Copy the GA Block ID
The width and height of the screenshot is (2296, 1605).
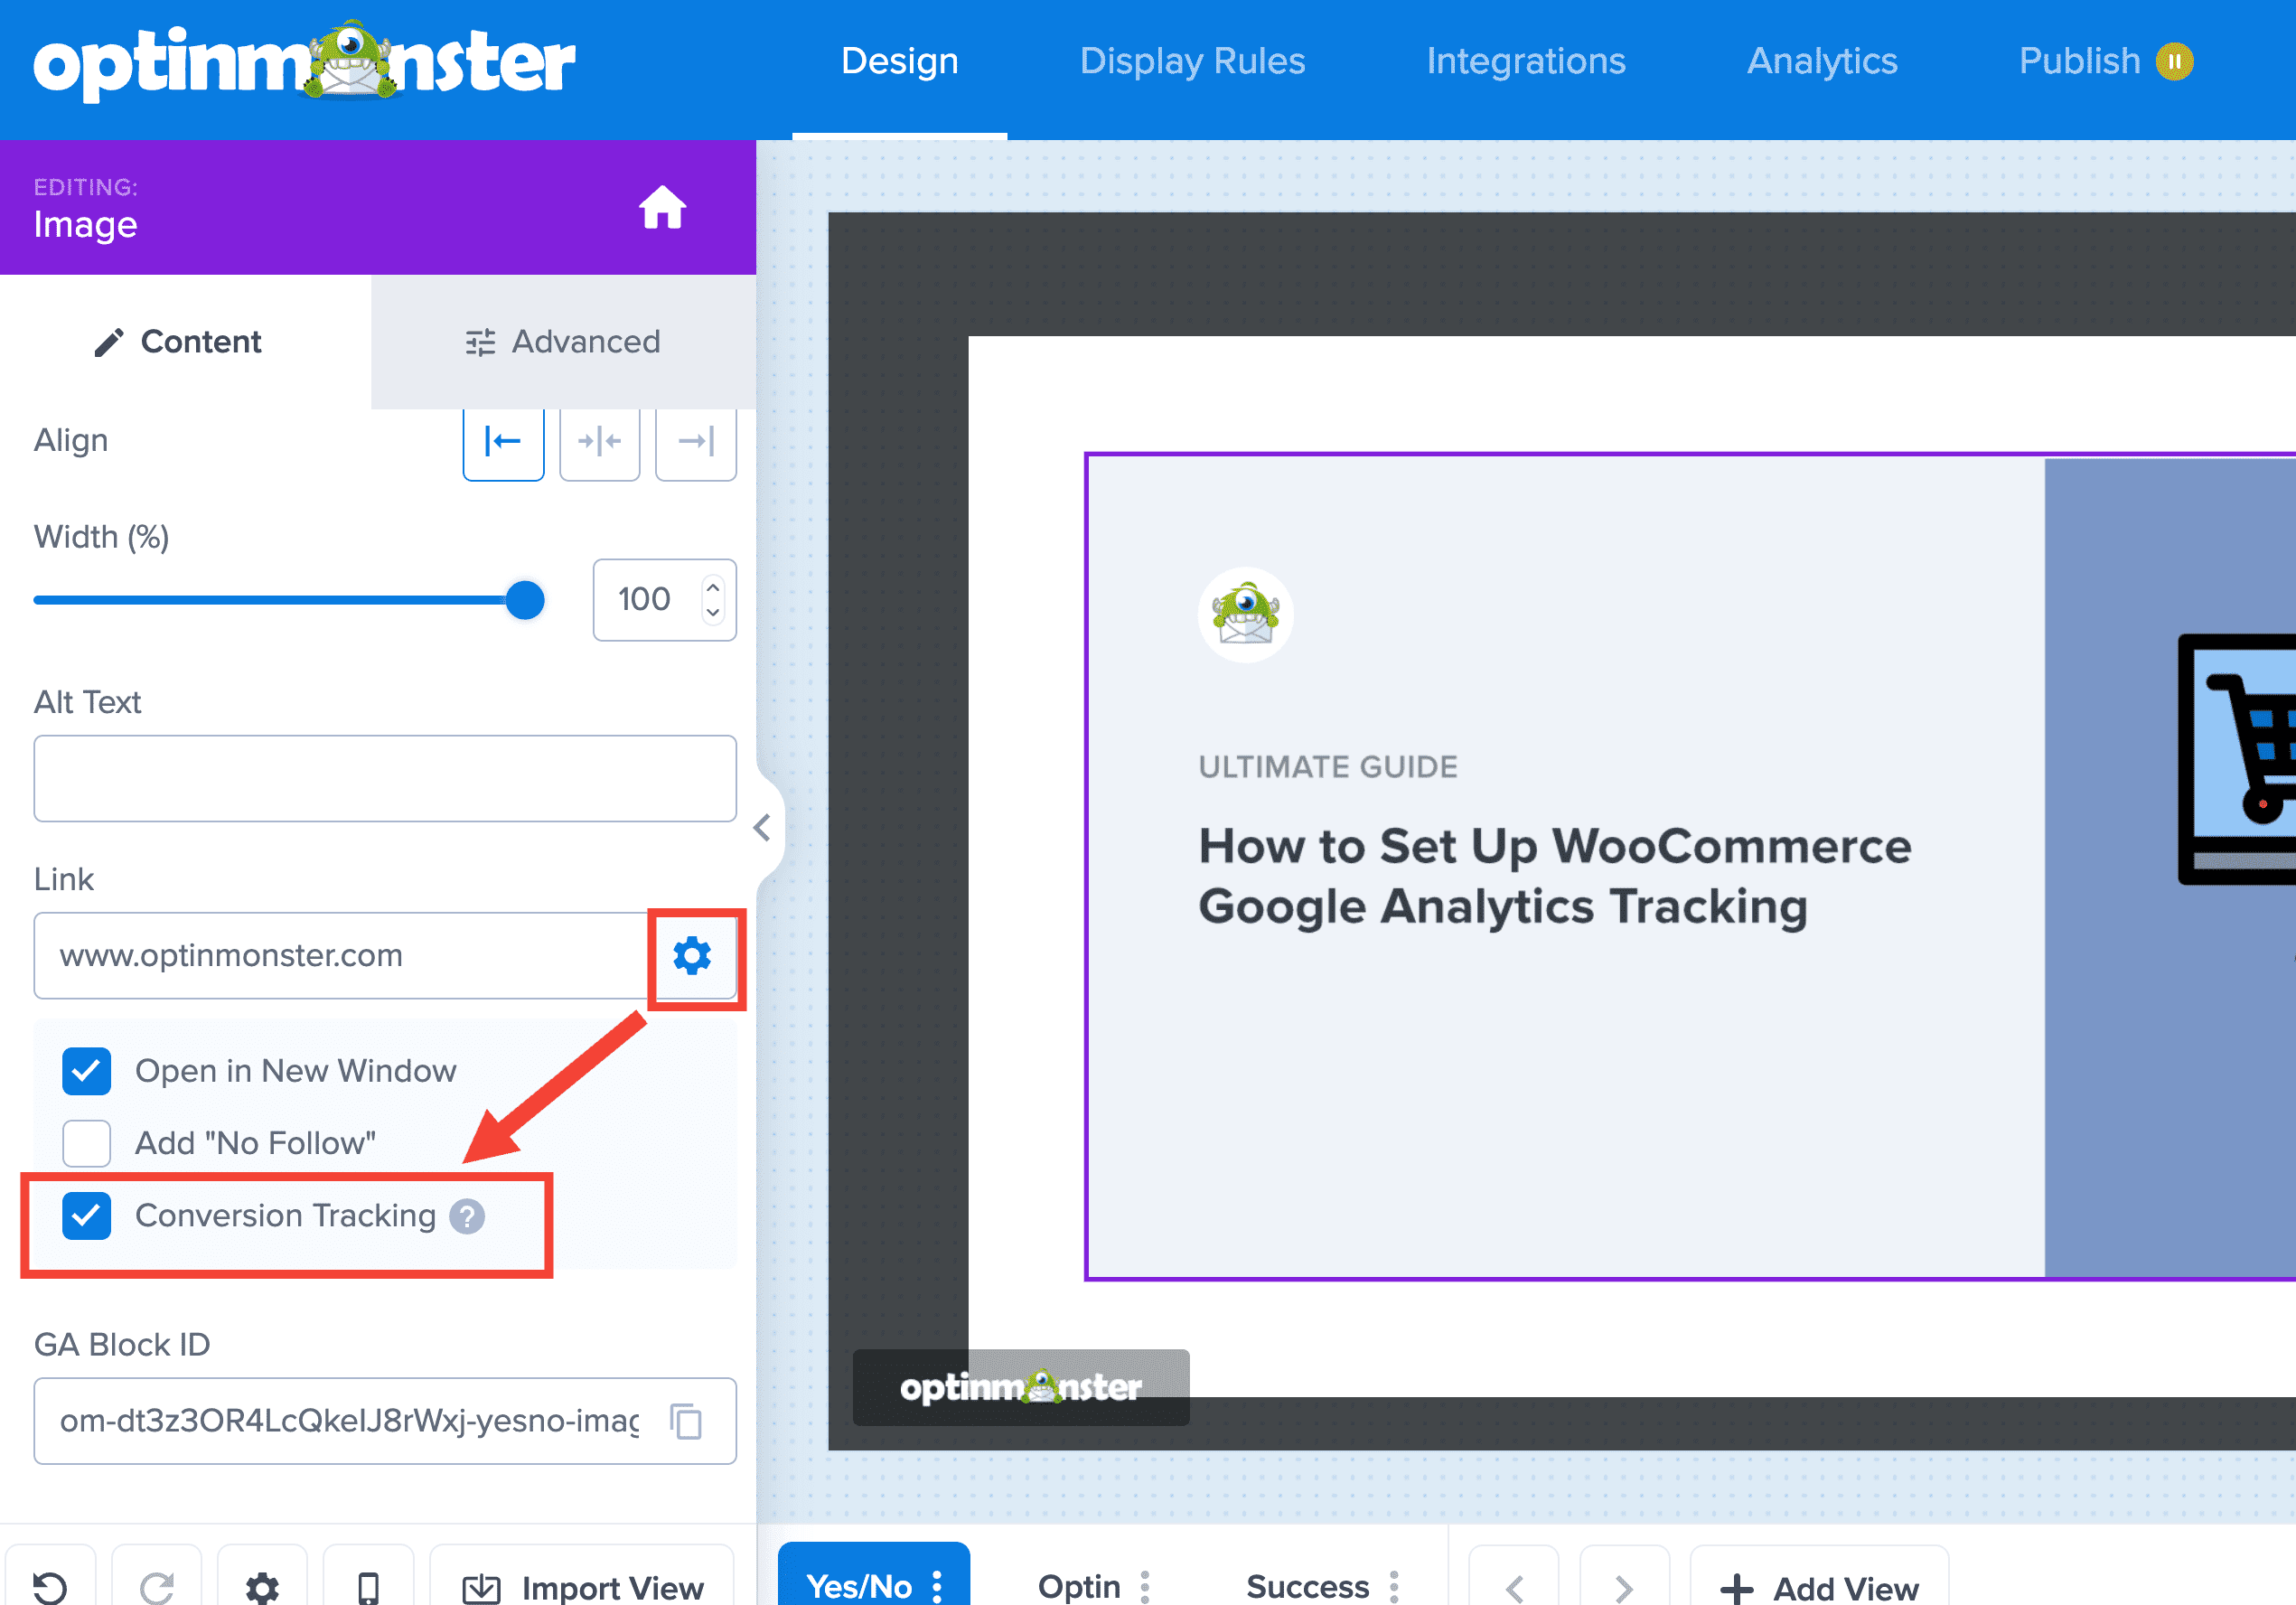[686, 1421]
